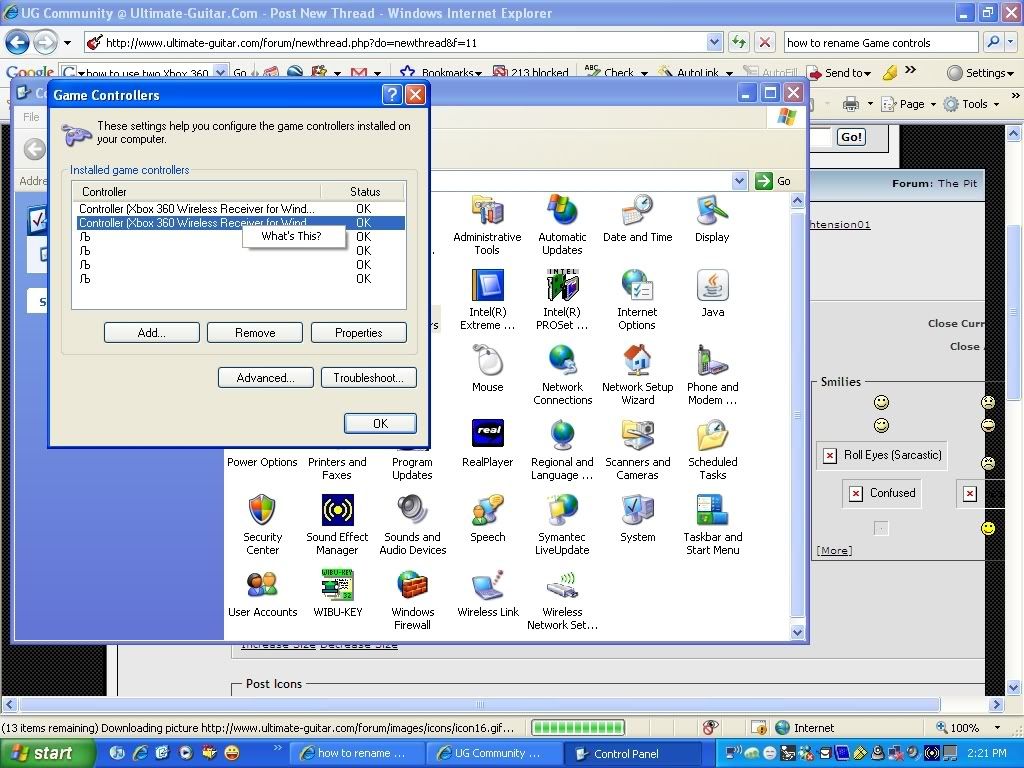Select first Xbox 360 controller row

click(x=238, y=208)
